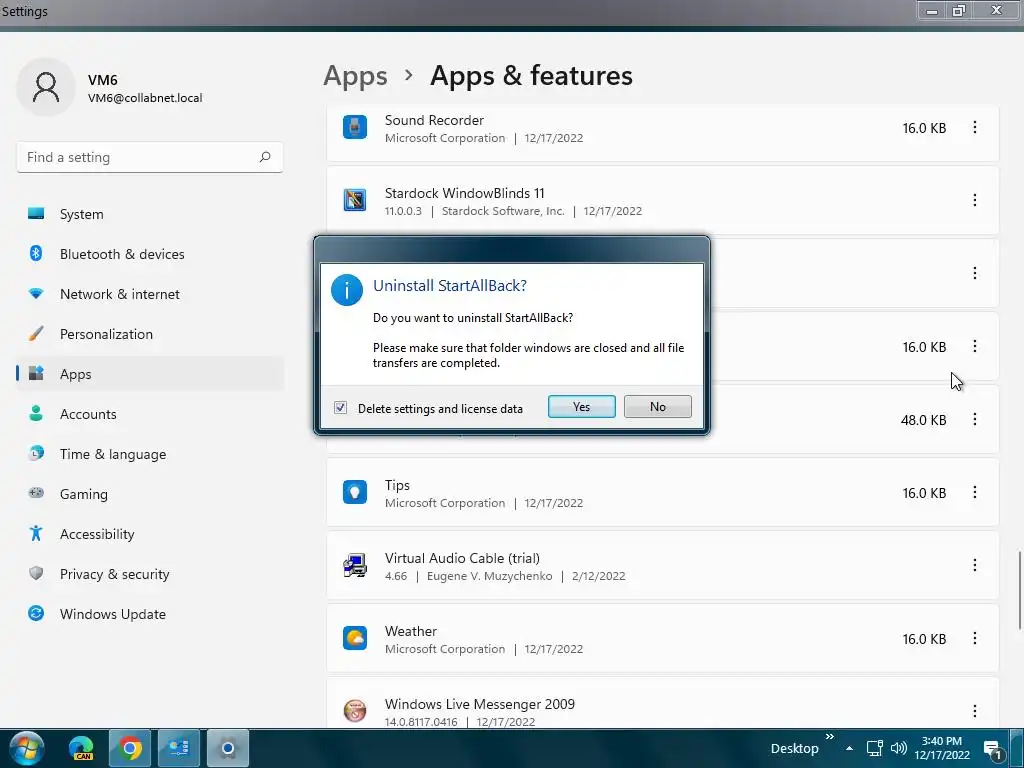Screen dimensions: 1024x768
Task: Click the Desktop toolbar label
Action: point(794,748)
